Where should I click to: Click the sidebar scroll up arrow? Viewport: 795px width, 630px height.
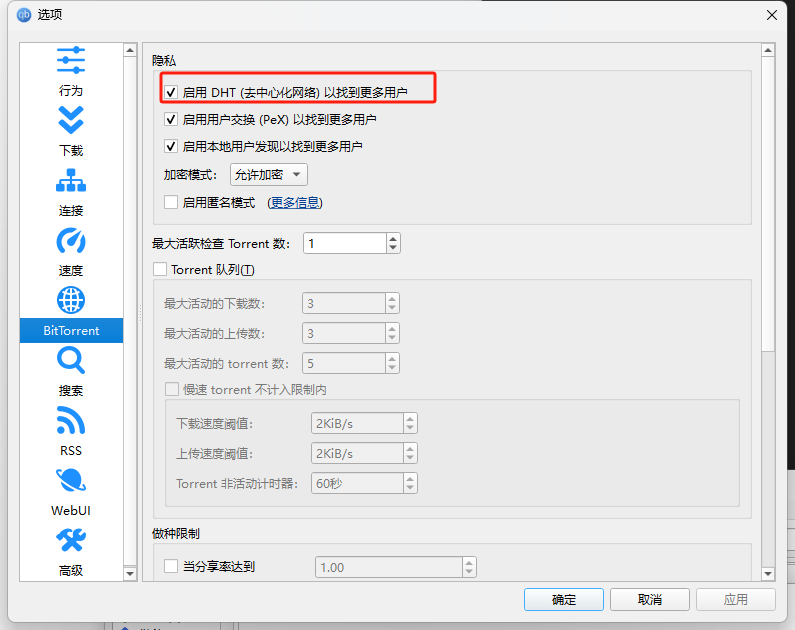point(130,50)
